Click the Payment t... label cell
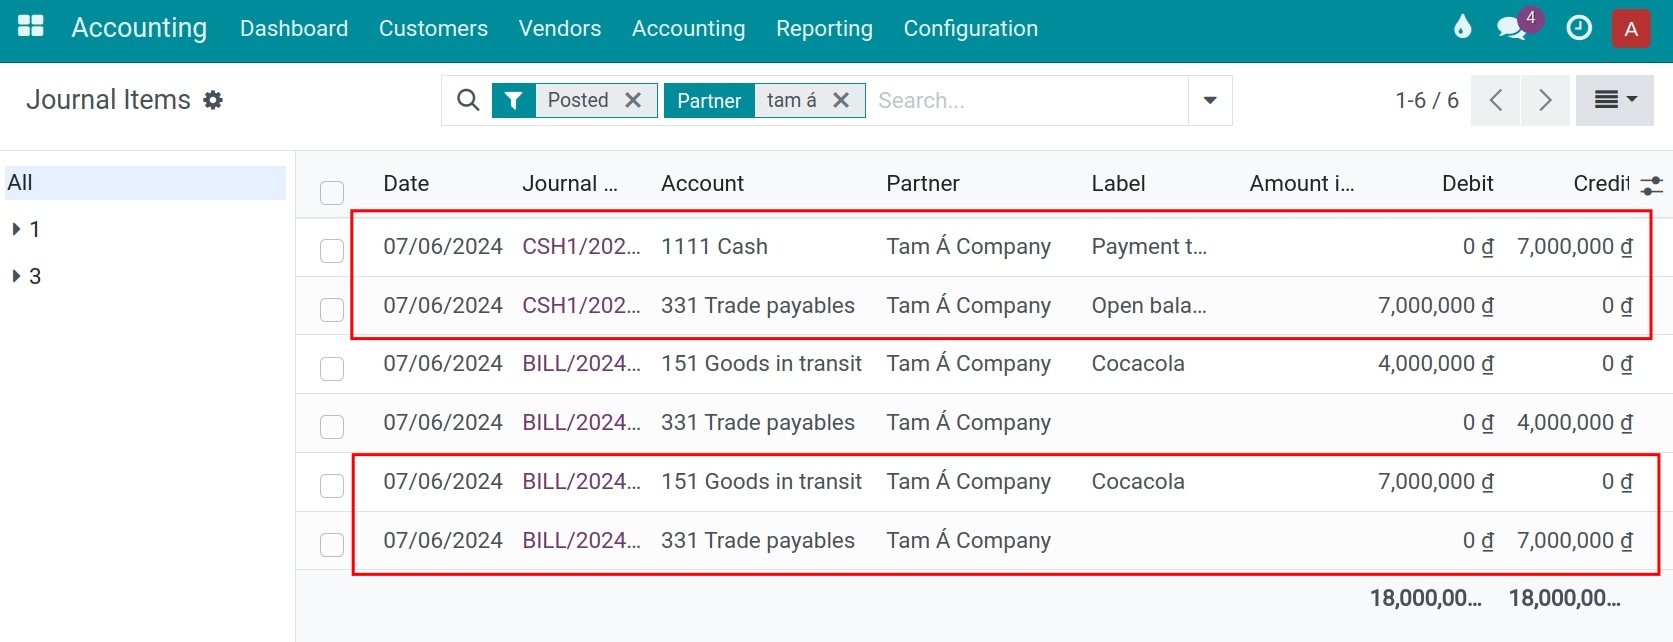 coord(1149,247)
